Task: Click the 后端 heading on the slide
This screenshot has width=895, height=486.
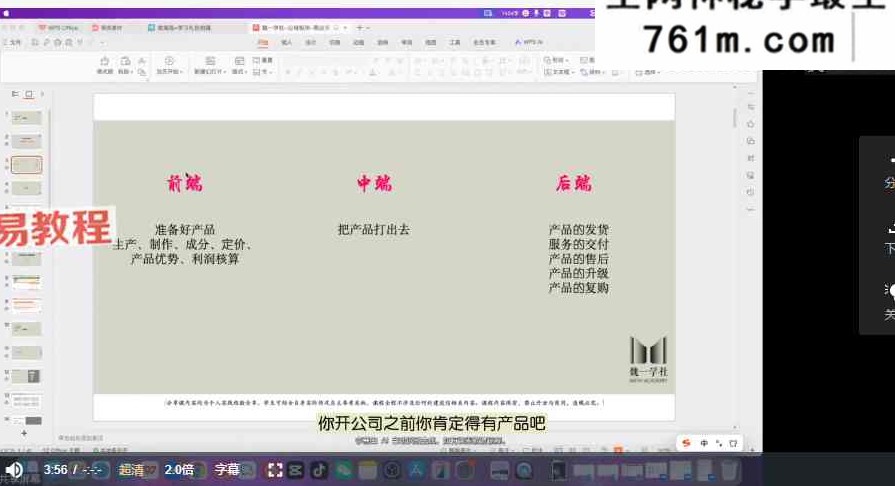Action: [574, 183]
